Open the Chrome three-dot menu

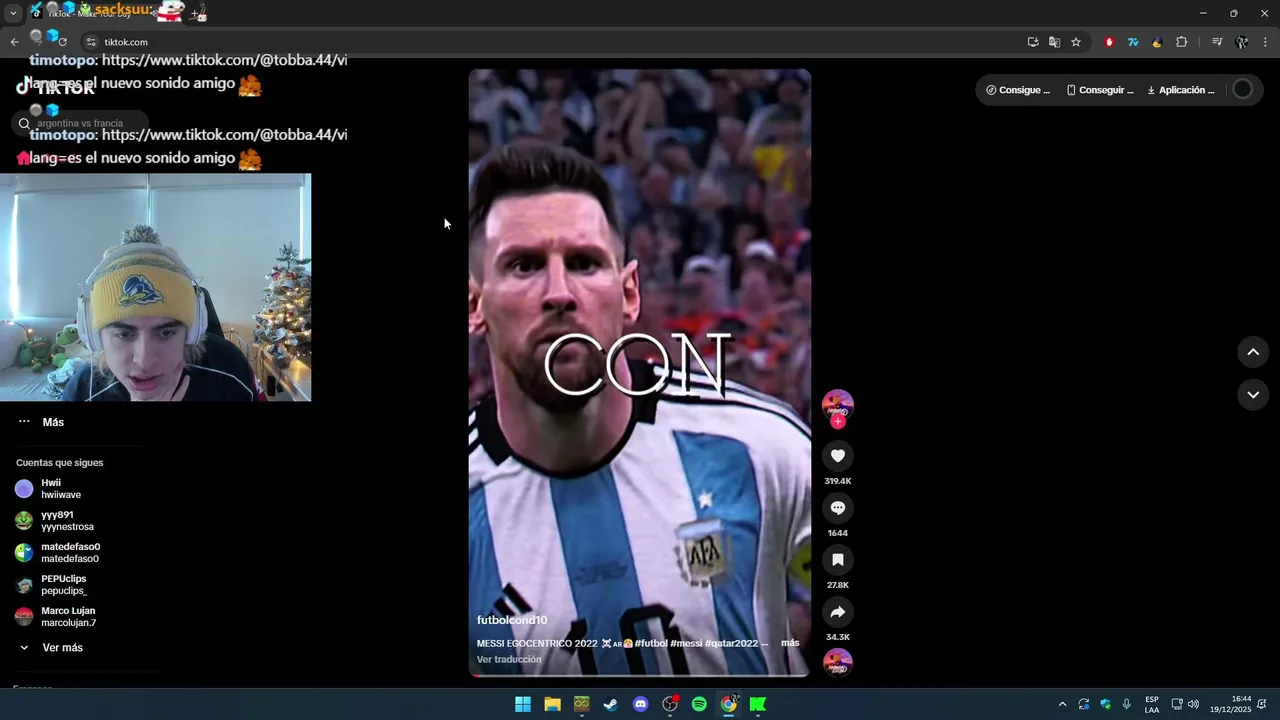1266,42
